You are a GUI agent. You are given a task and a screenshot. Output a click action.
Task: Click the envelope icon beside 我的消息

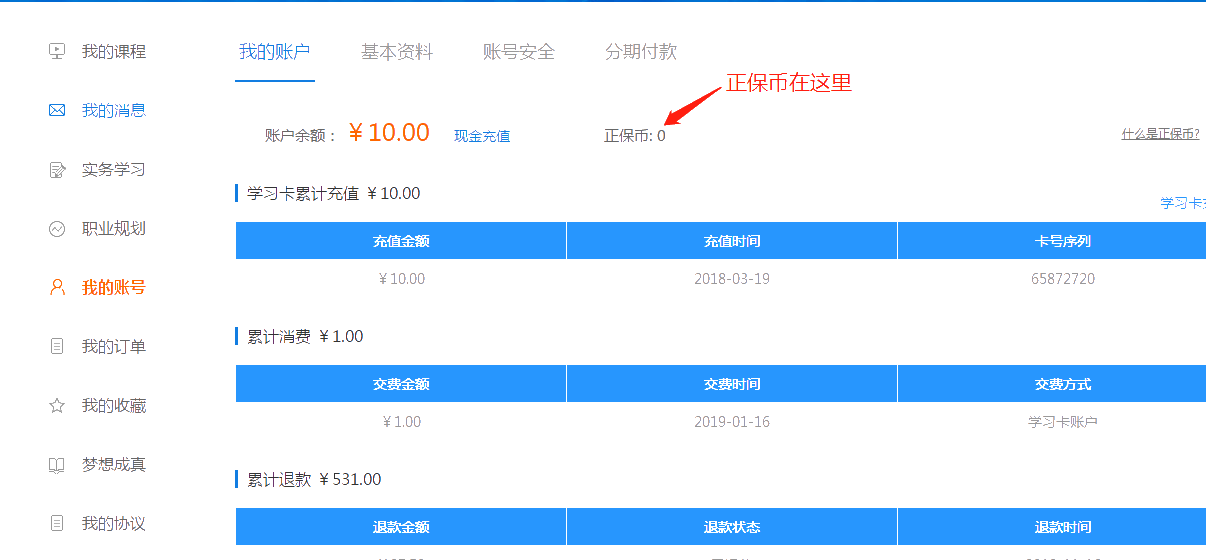click(57, 110)
